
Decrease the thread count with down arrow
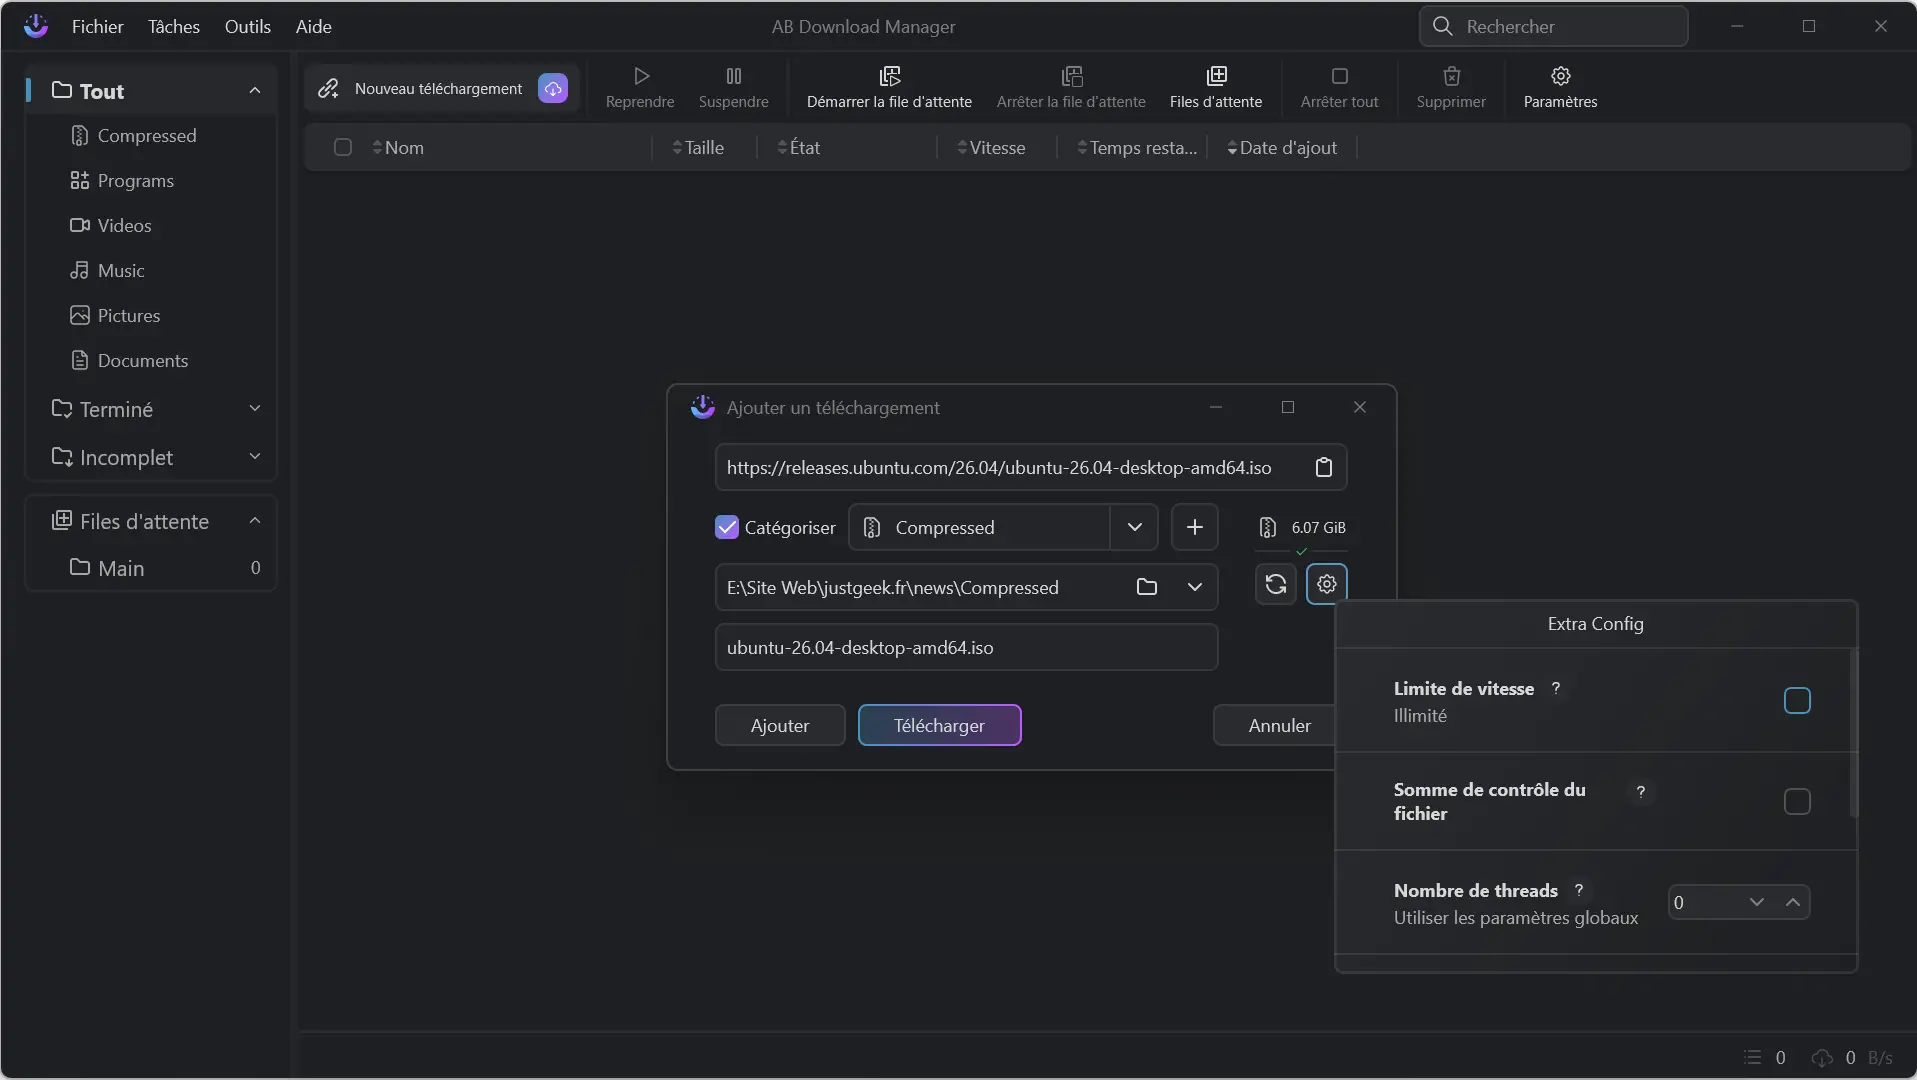pyautogui.click(x=1757, y=902)
